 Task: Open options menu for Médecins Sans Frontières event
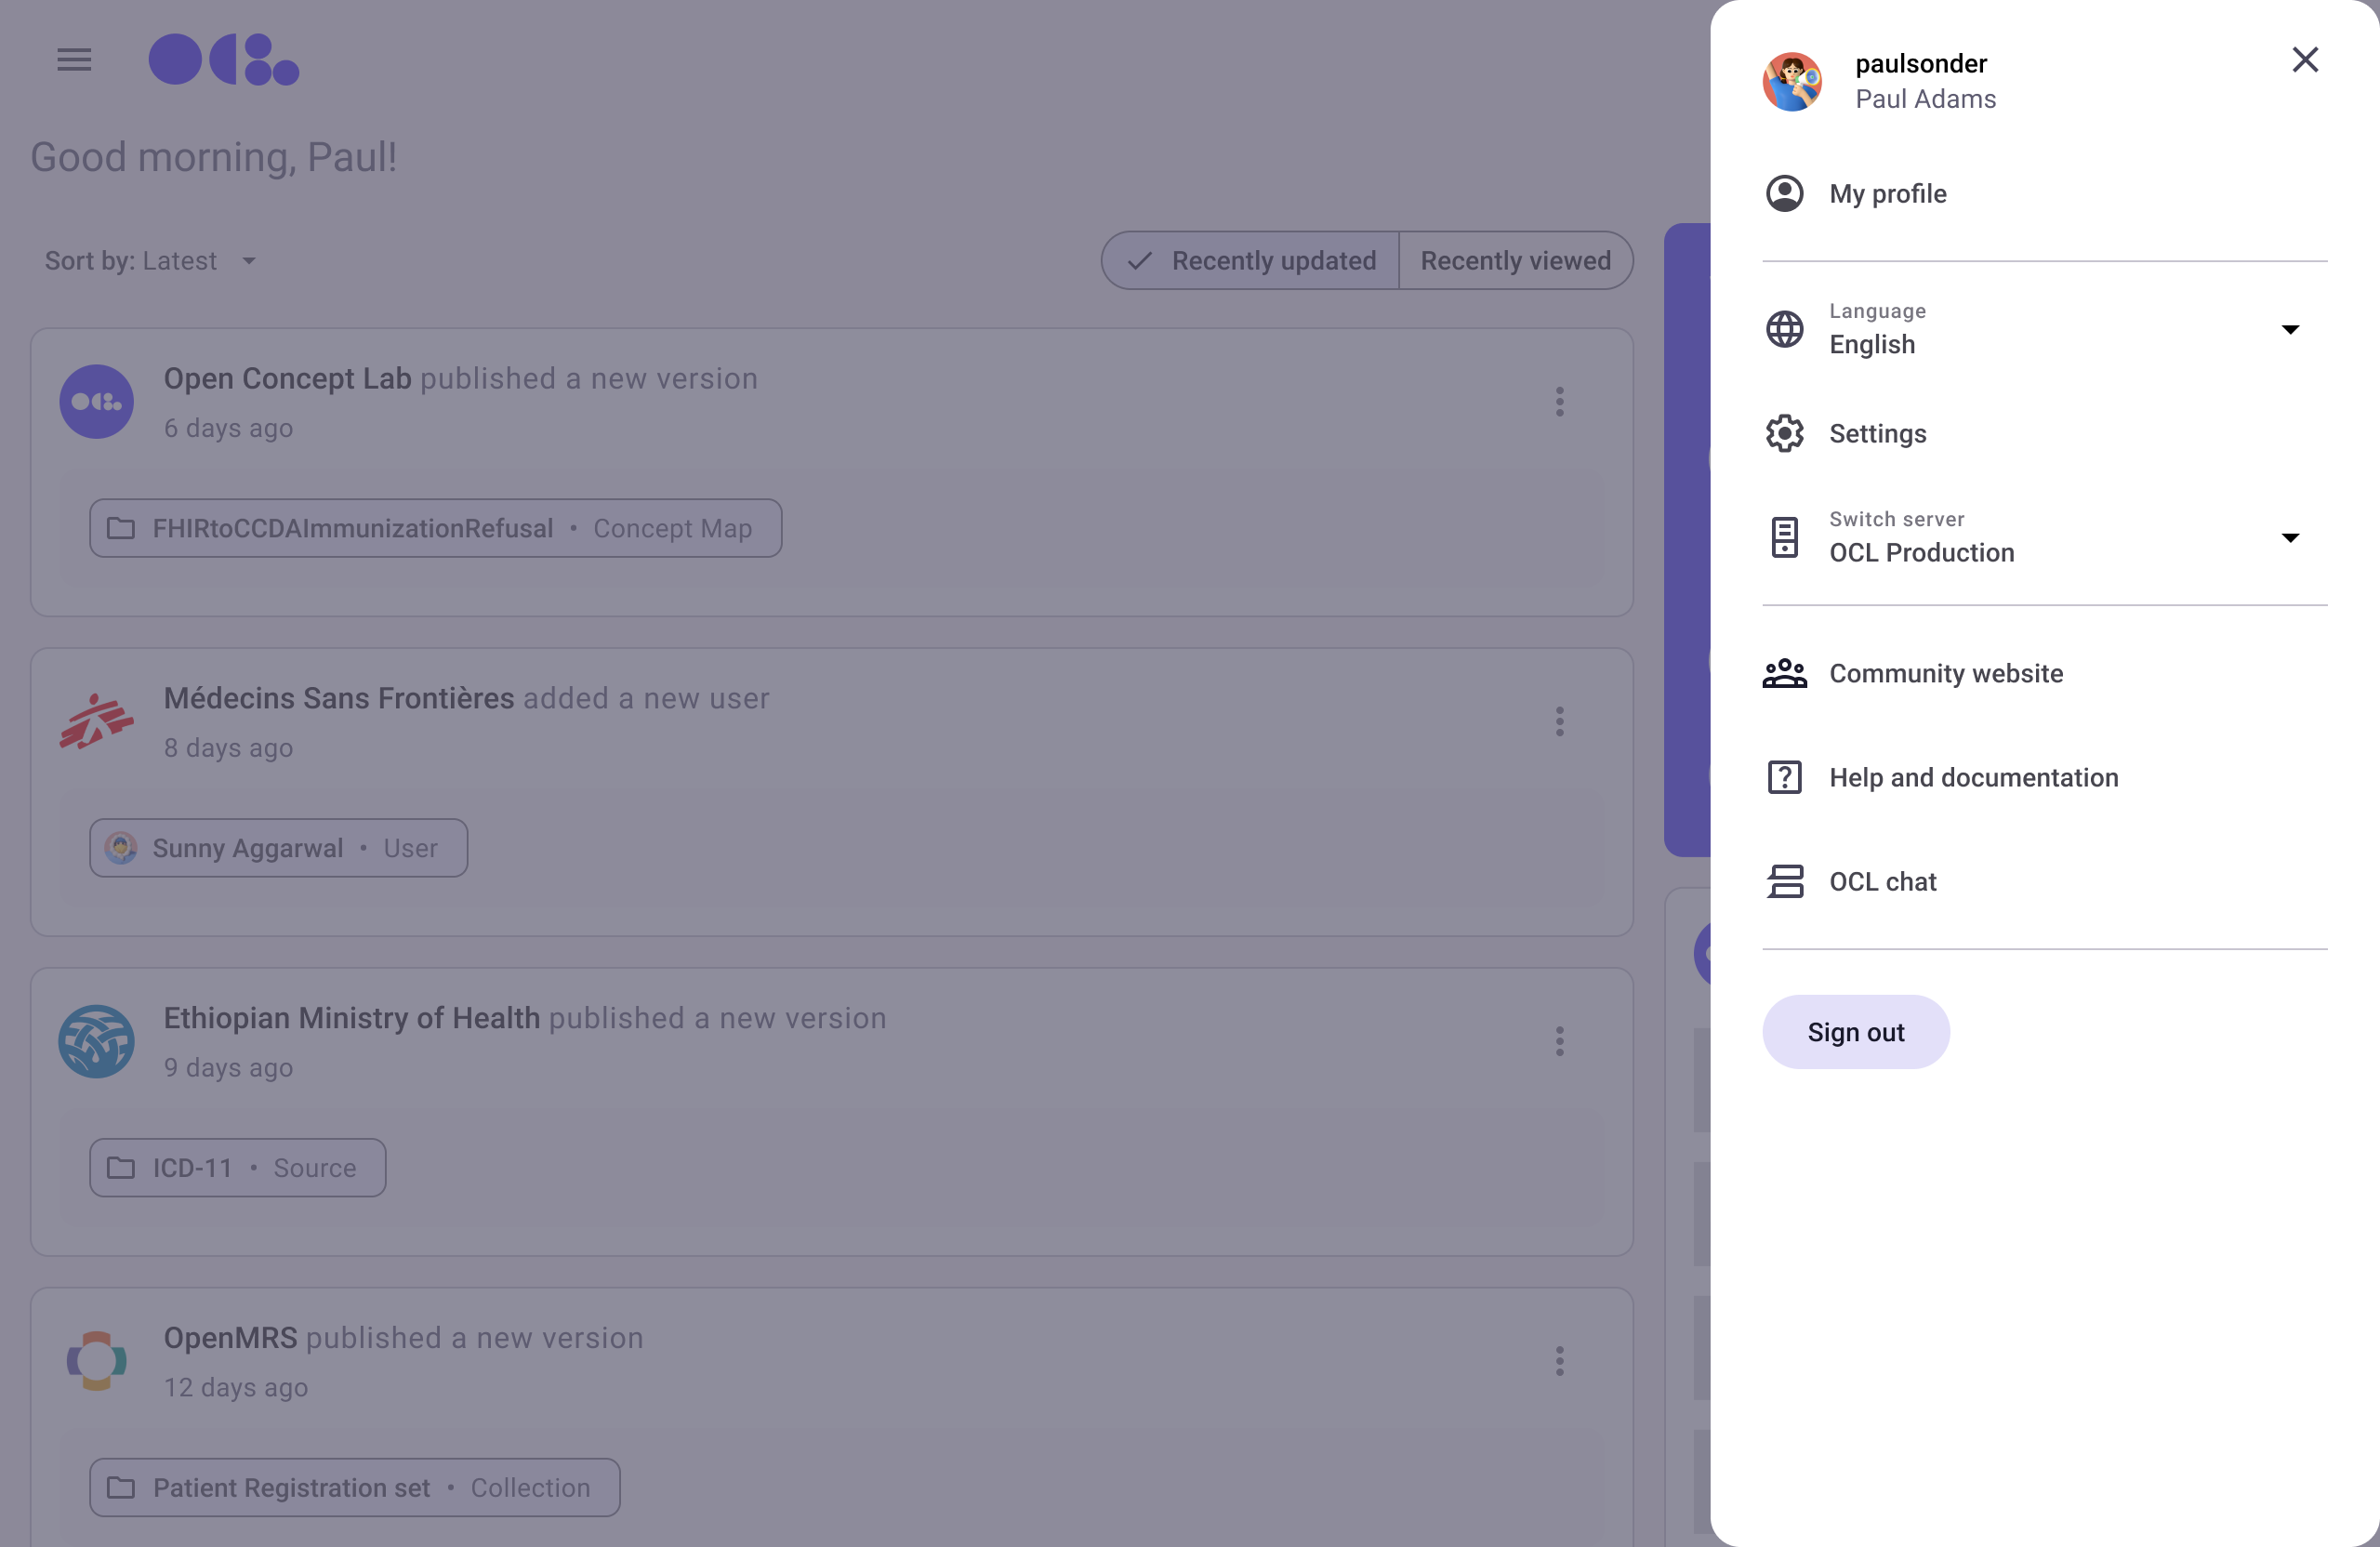[x=1559, y=722]
